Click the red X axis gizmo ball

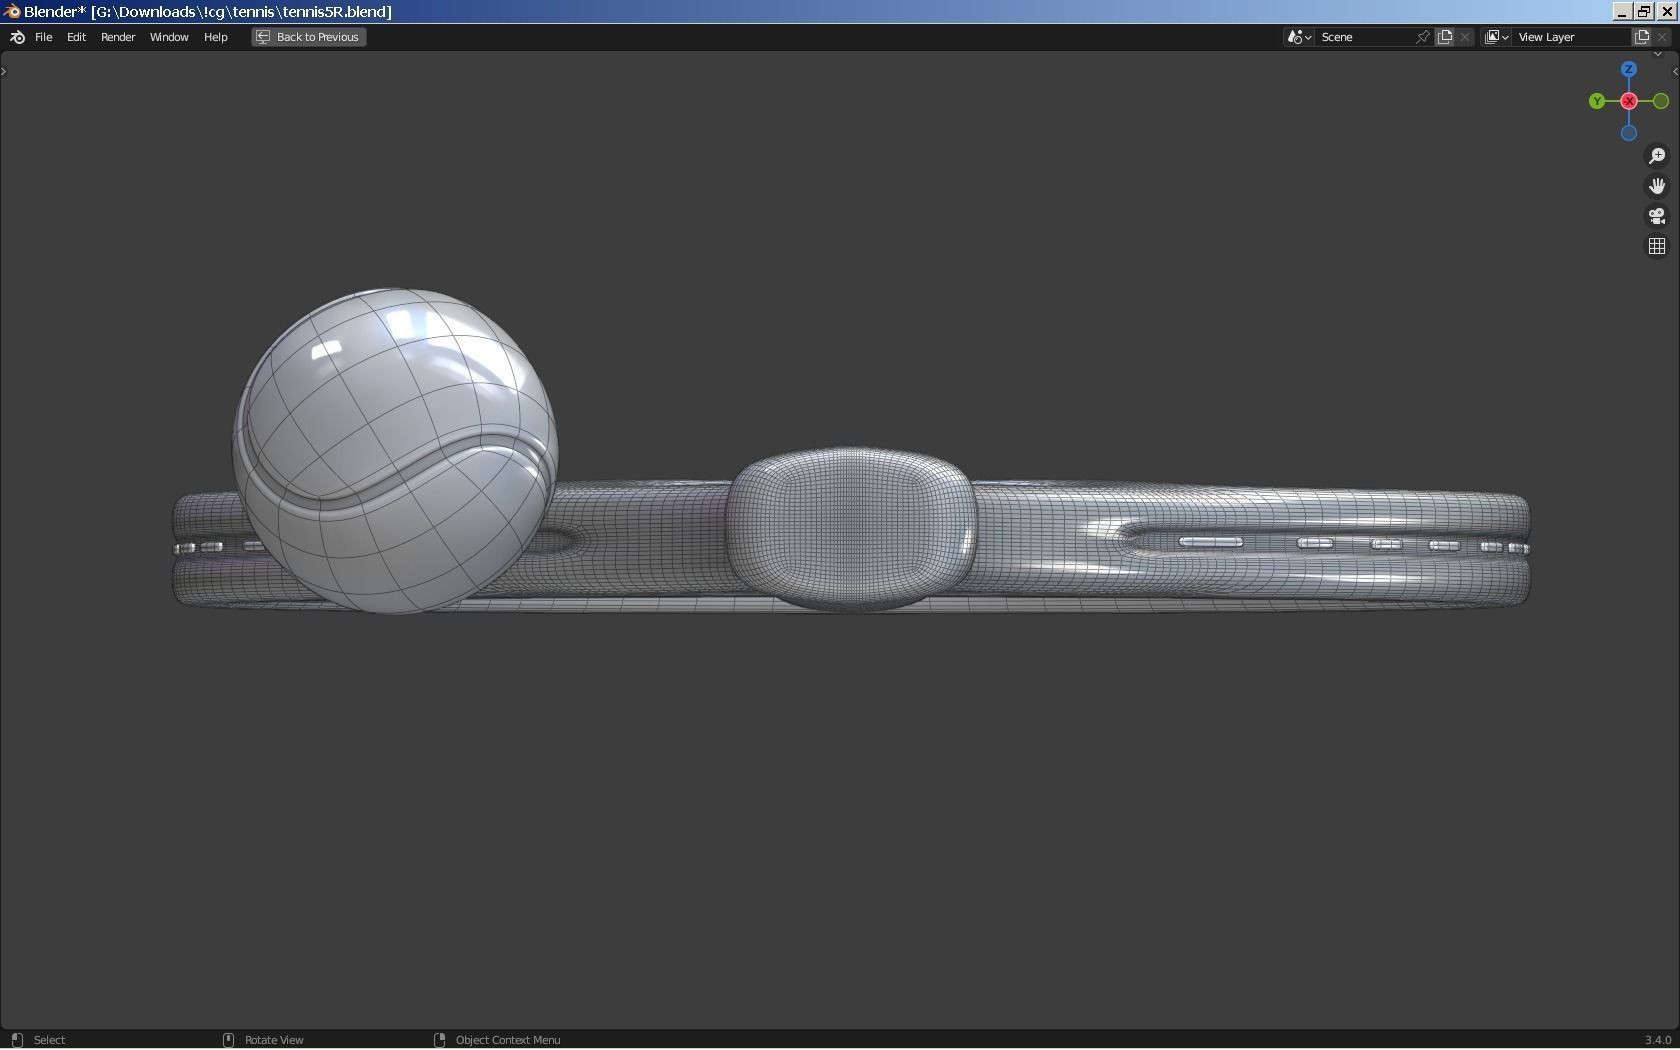1629,101
